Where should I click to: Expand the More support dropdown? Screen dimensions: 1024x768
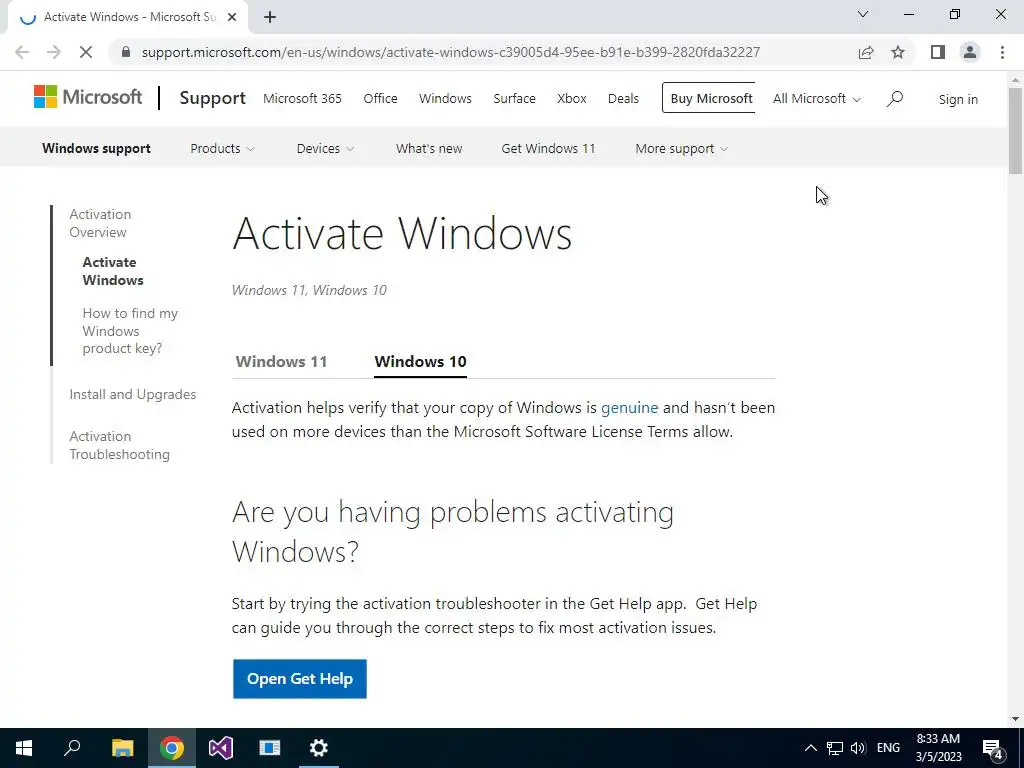681,148
